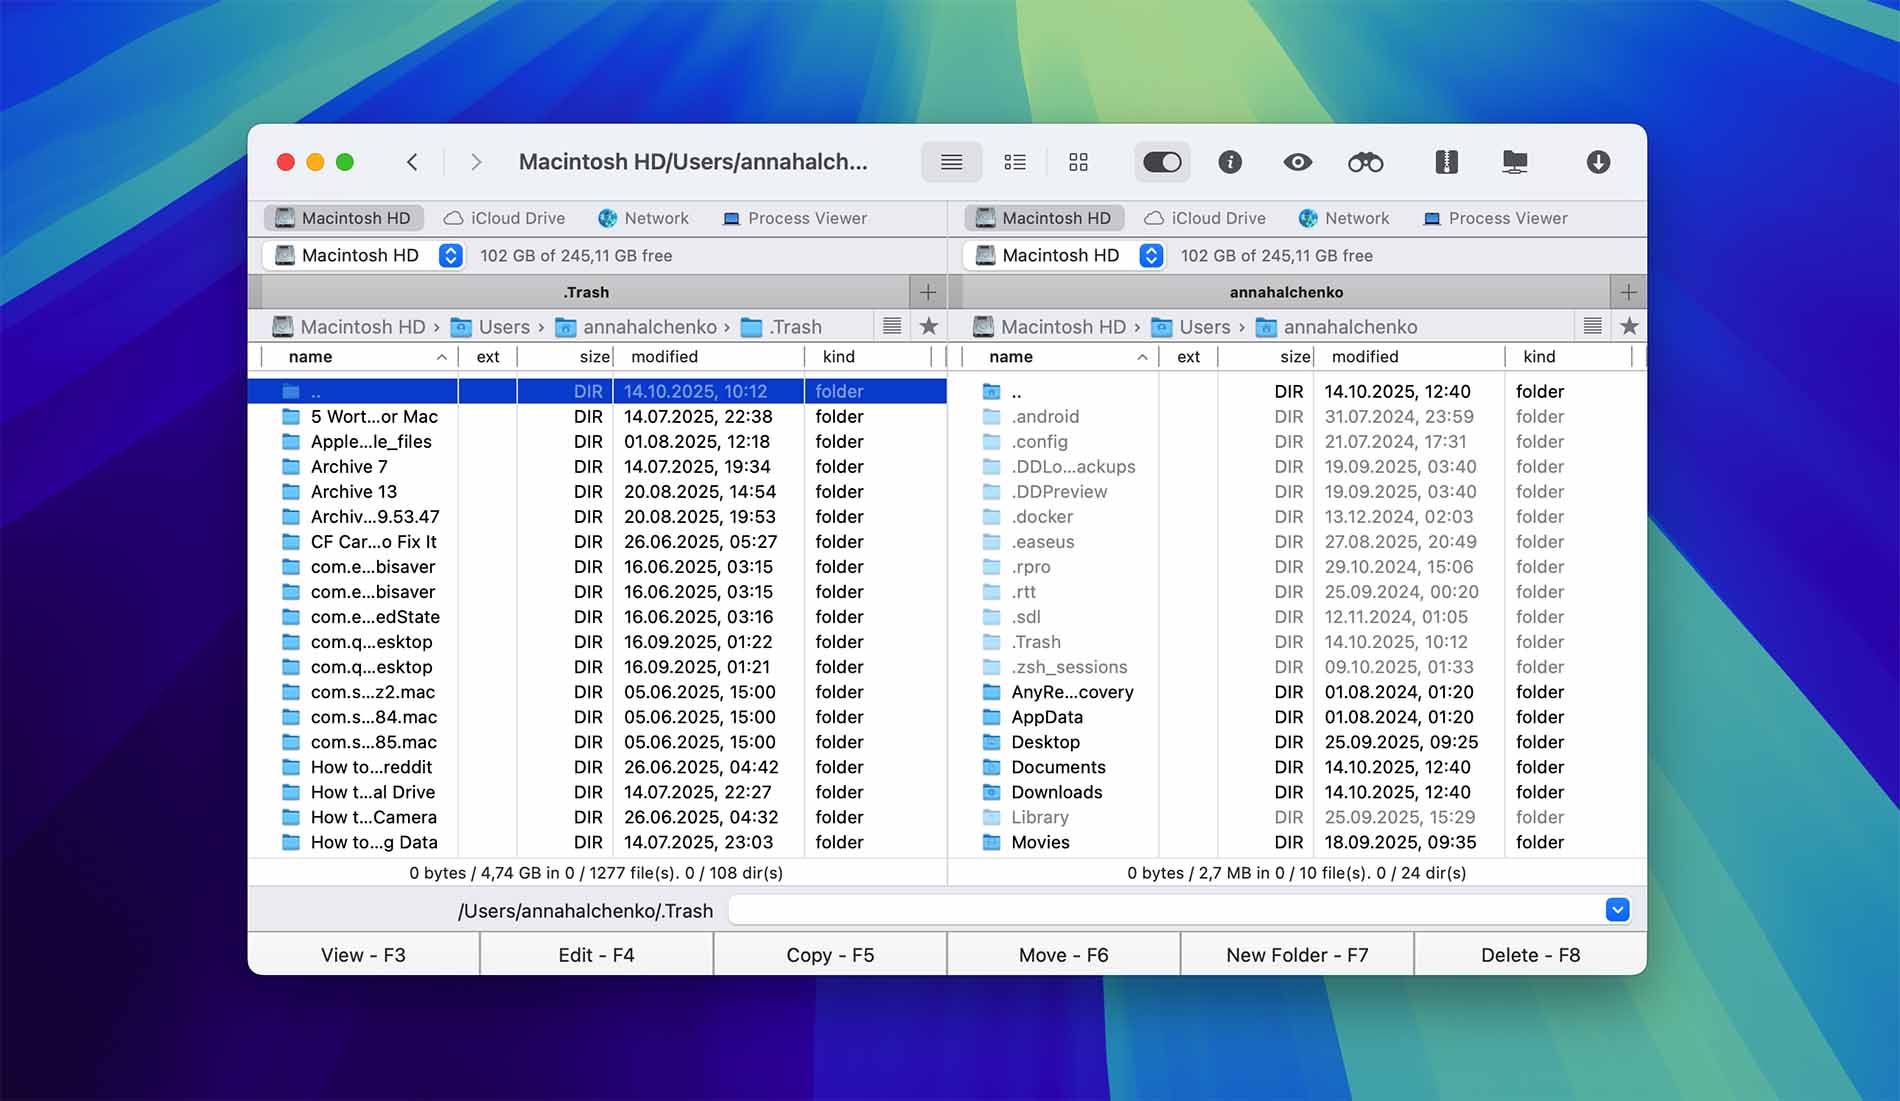This screenshot has height=1101, width=1900.
Task: Open right panel Macintosh HD drive dropdown
Action: click(x=1151, y=256)
